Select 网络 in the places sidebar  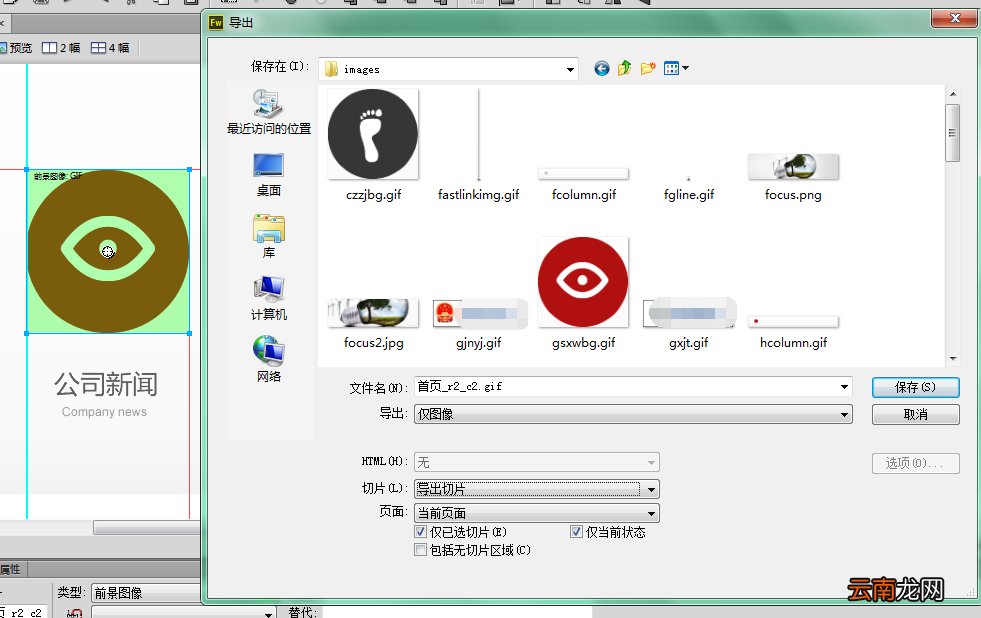coord(268,360)
